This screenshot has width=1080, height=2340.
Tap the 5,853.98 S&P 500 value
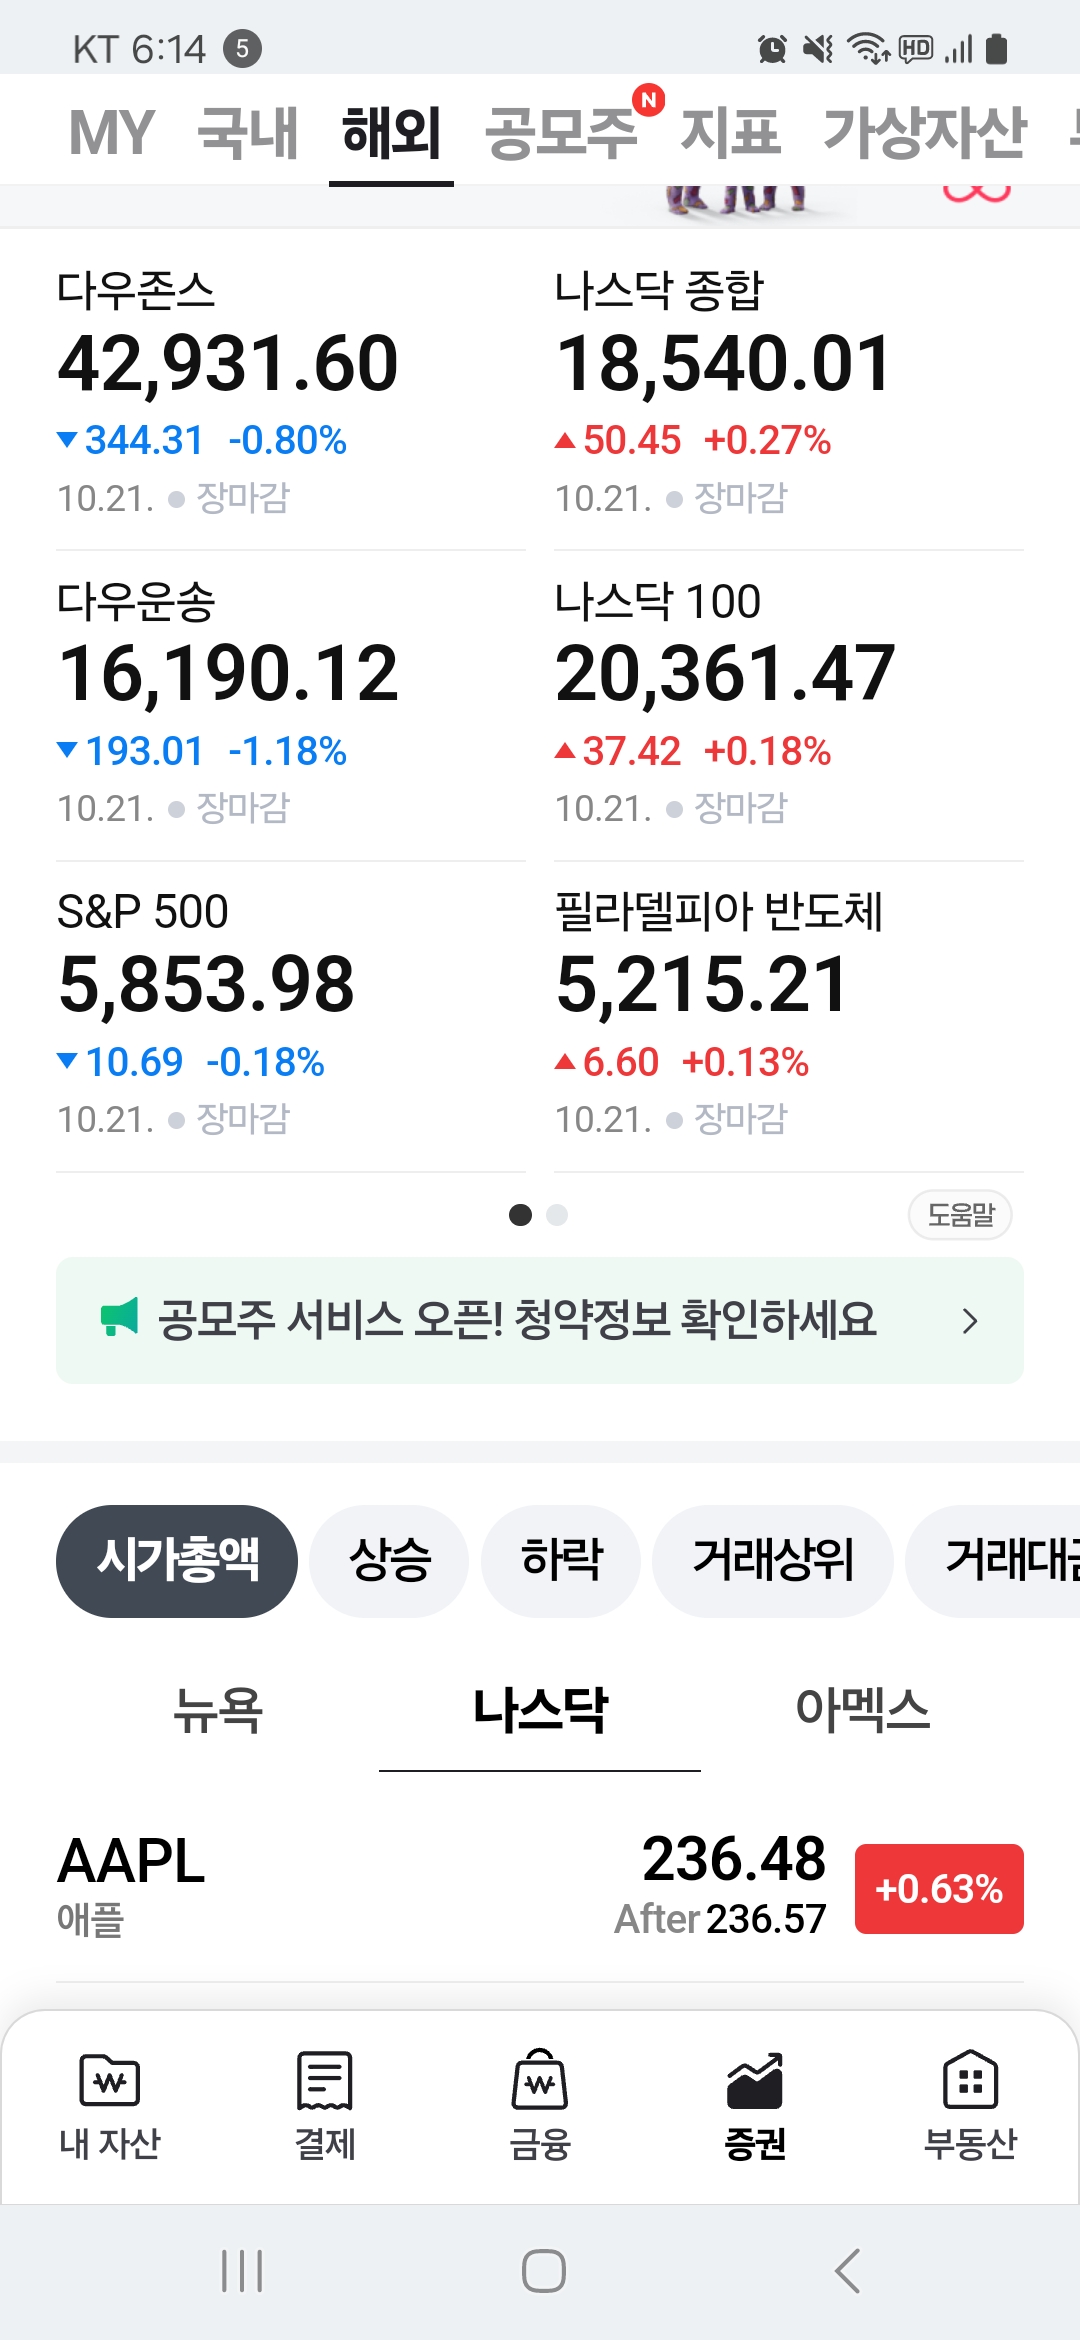point(207,985)
